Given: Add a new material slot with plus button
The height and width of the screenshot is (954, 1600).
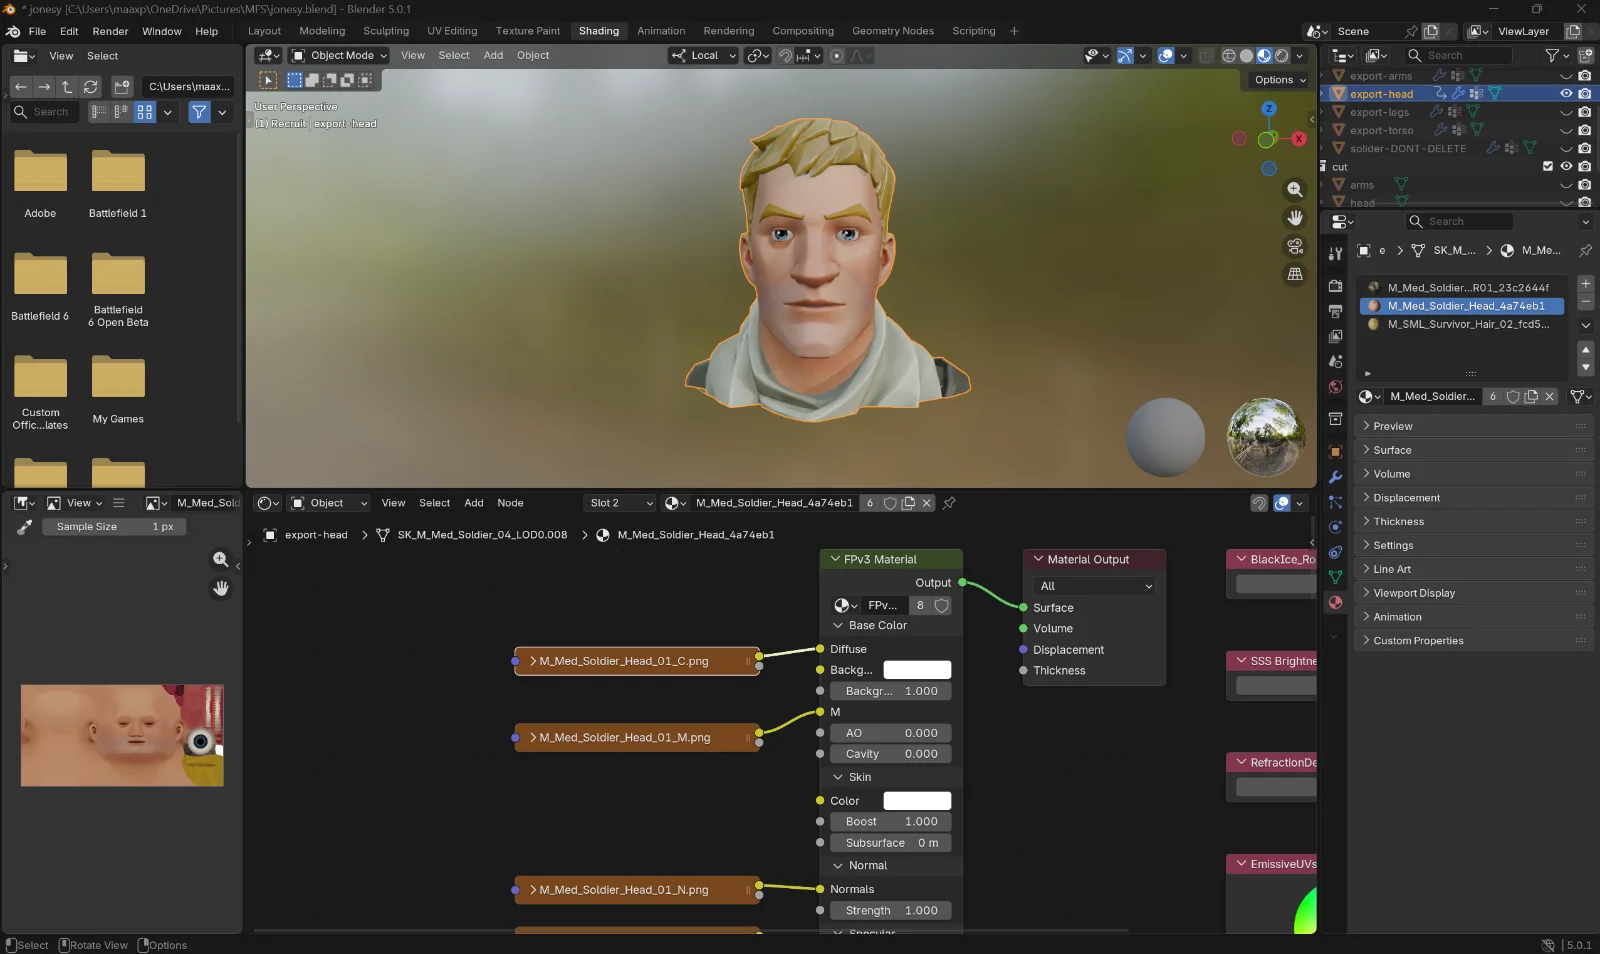Looking at the screenshot, I should pyautogui.click(x=1585, y=284).
